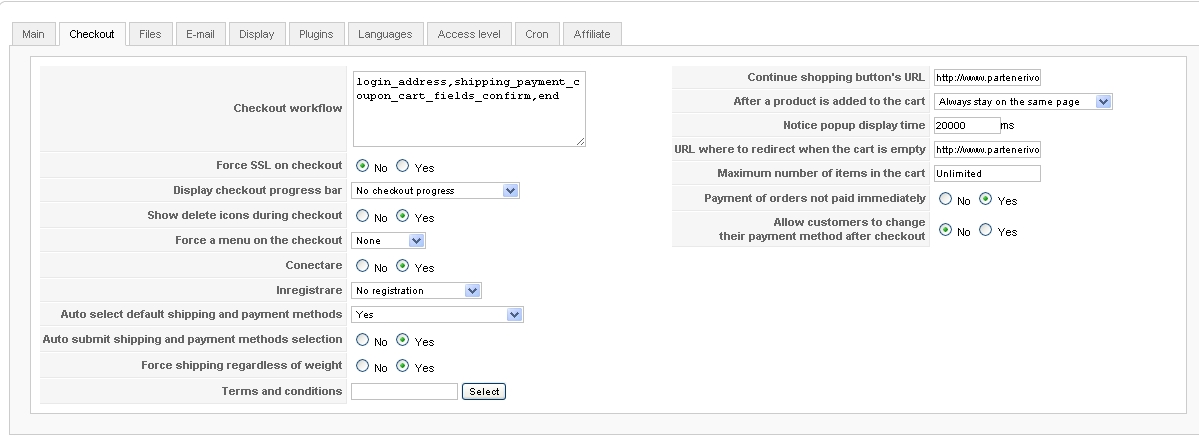Viewport: 1199px width, 436px height.
Task: Click the Terms and conditions text field
Action: pyautogui.click(x=404, y=392)
